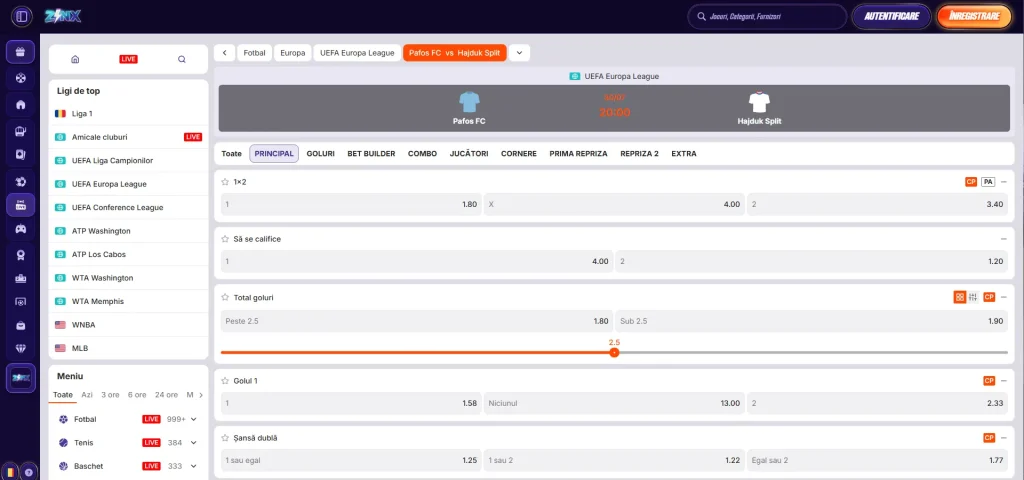Image resolution: width=1024 pixels, height=480 pixels.
Task: Select the EXTRA tab
Action: 684,154
